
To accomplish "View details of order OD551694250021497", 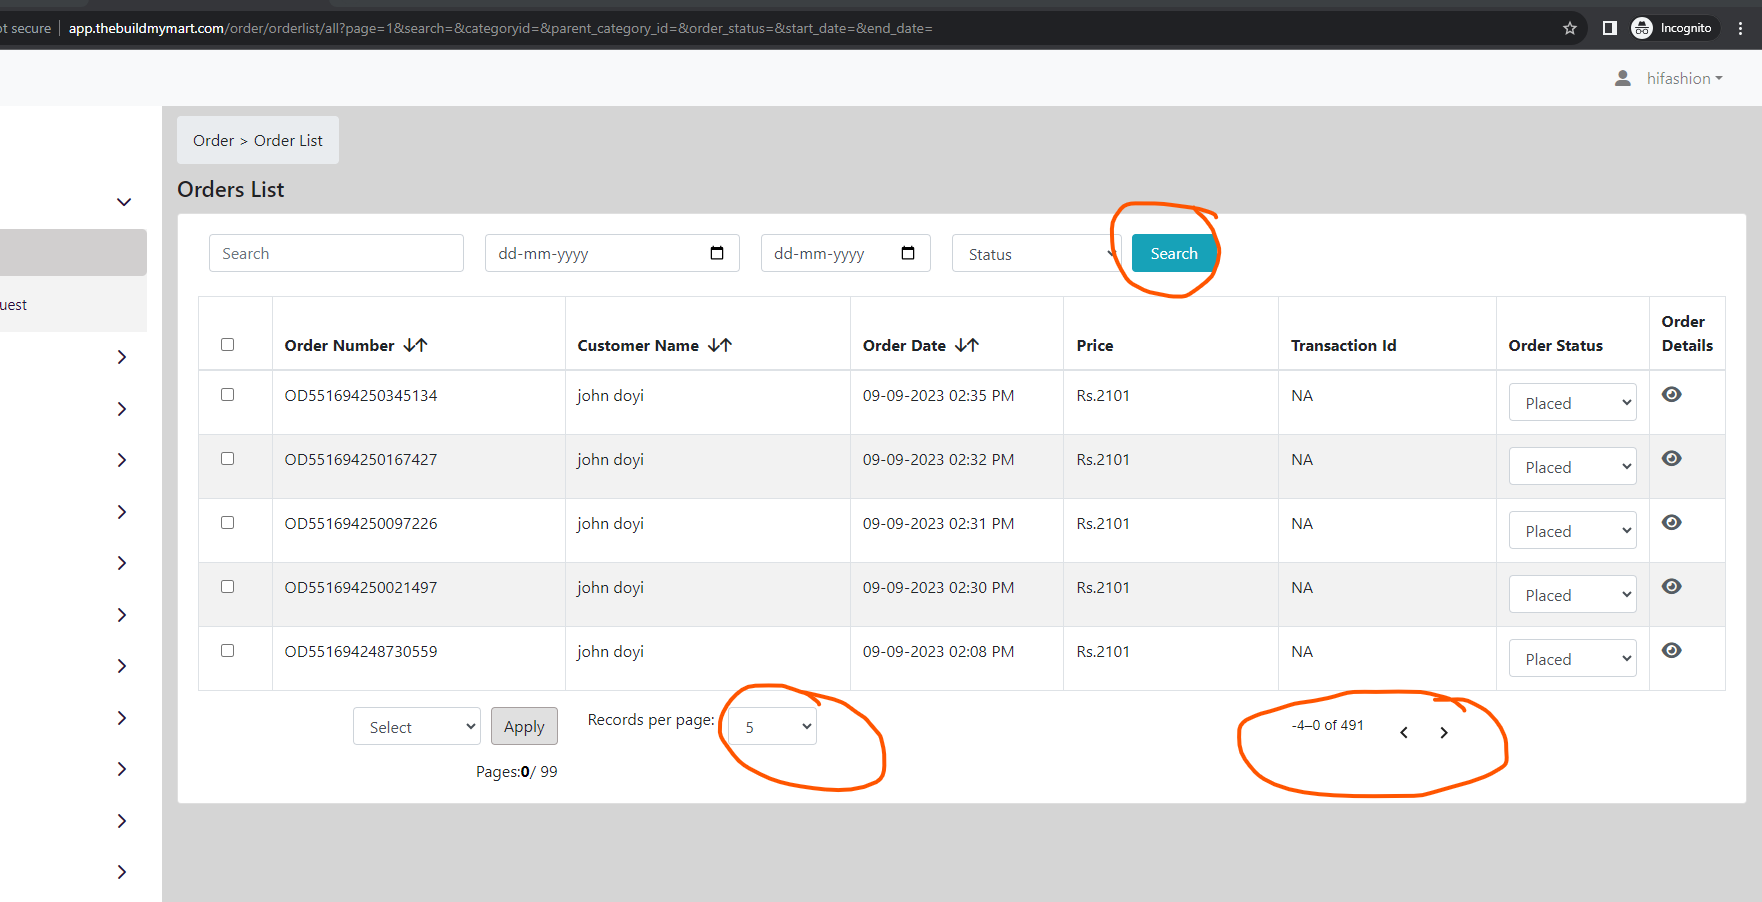I will point(1671,586).
